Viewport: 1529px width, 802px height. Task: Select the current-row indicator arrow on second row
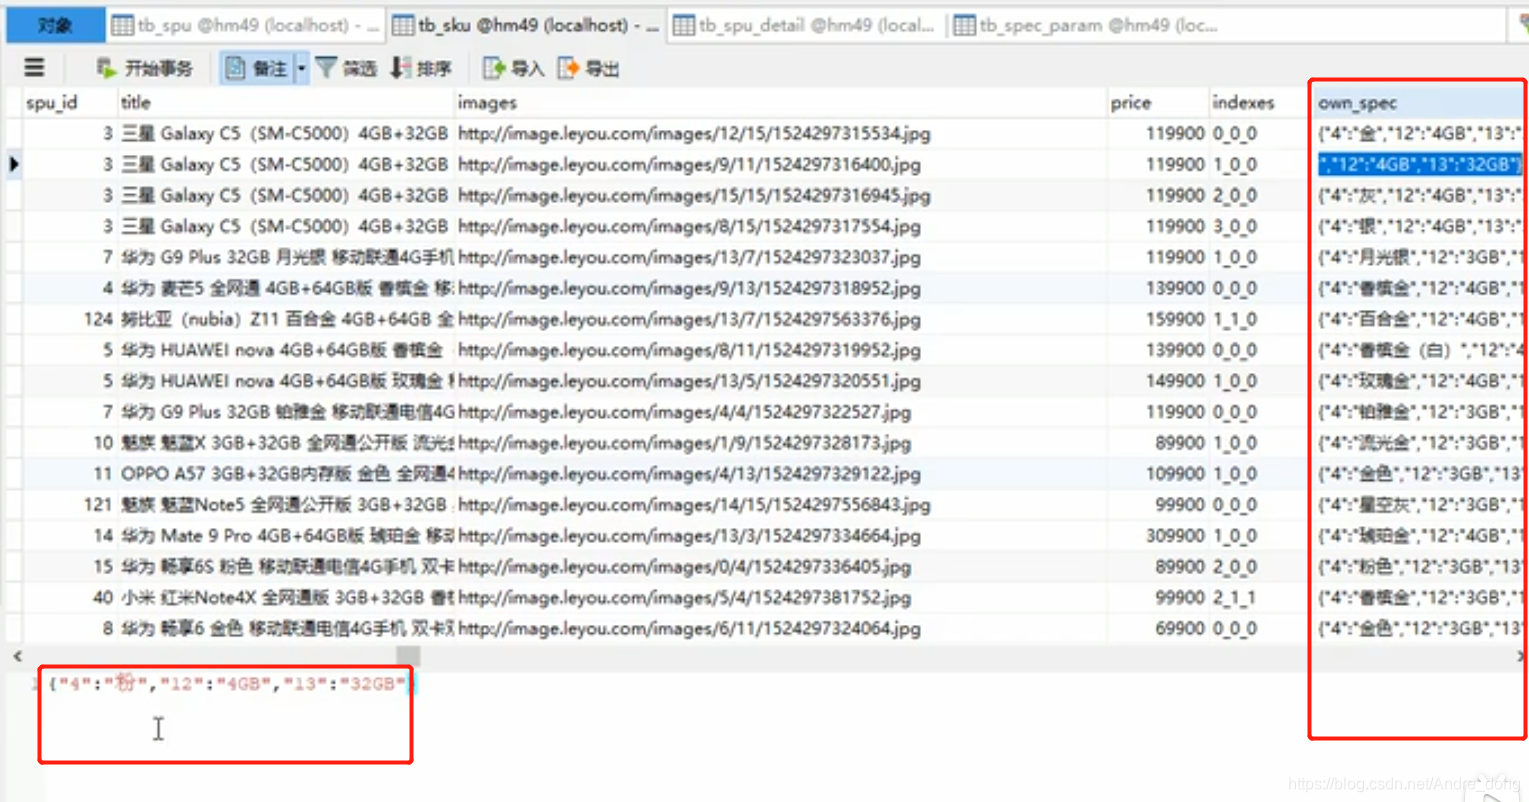pos(14,164)
